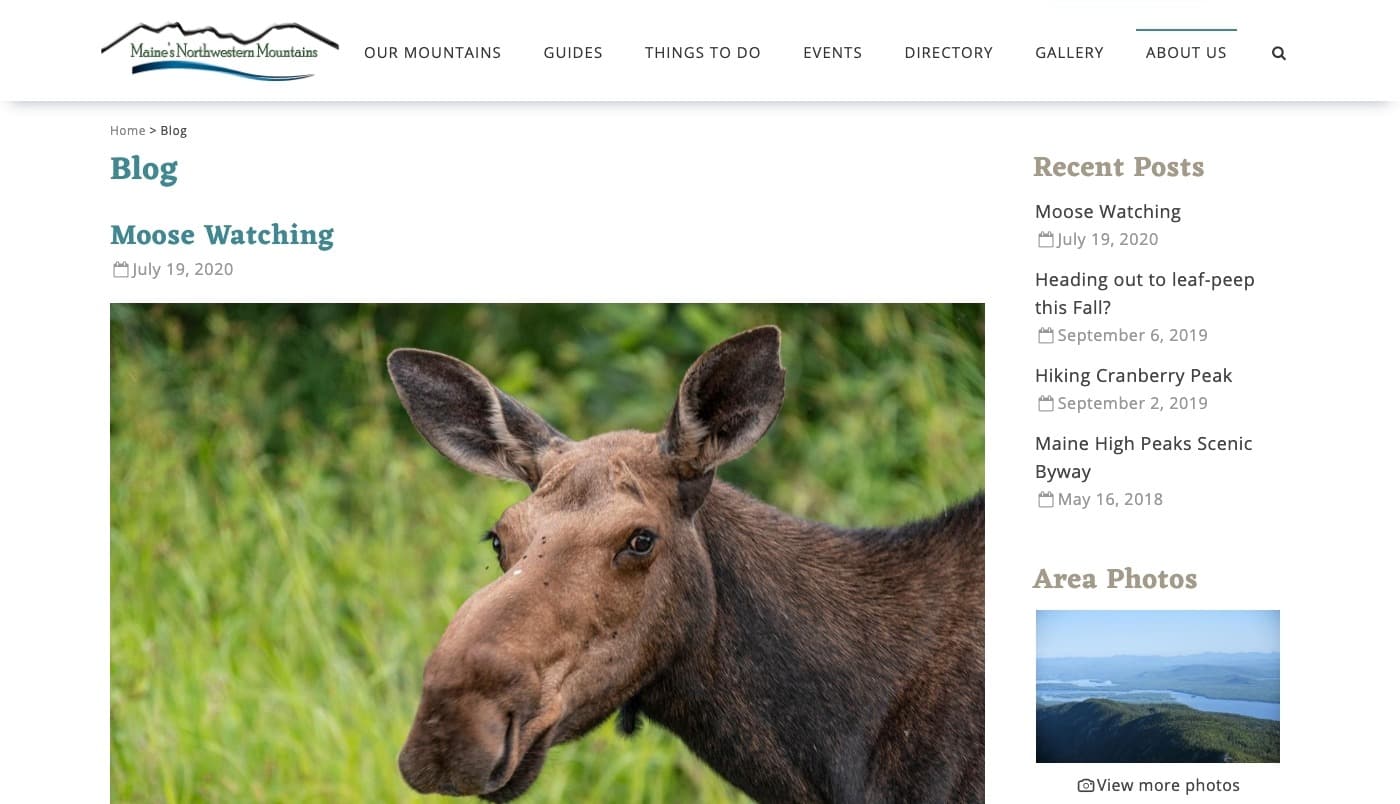The height and width of the screenshot is (804, 1400).
Task: Click calendar icon next to September 2, 2019
Action: [1046, 403]
